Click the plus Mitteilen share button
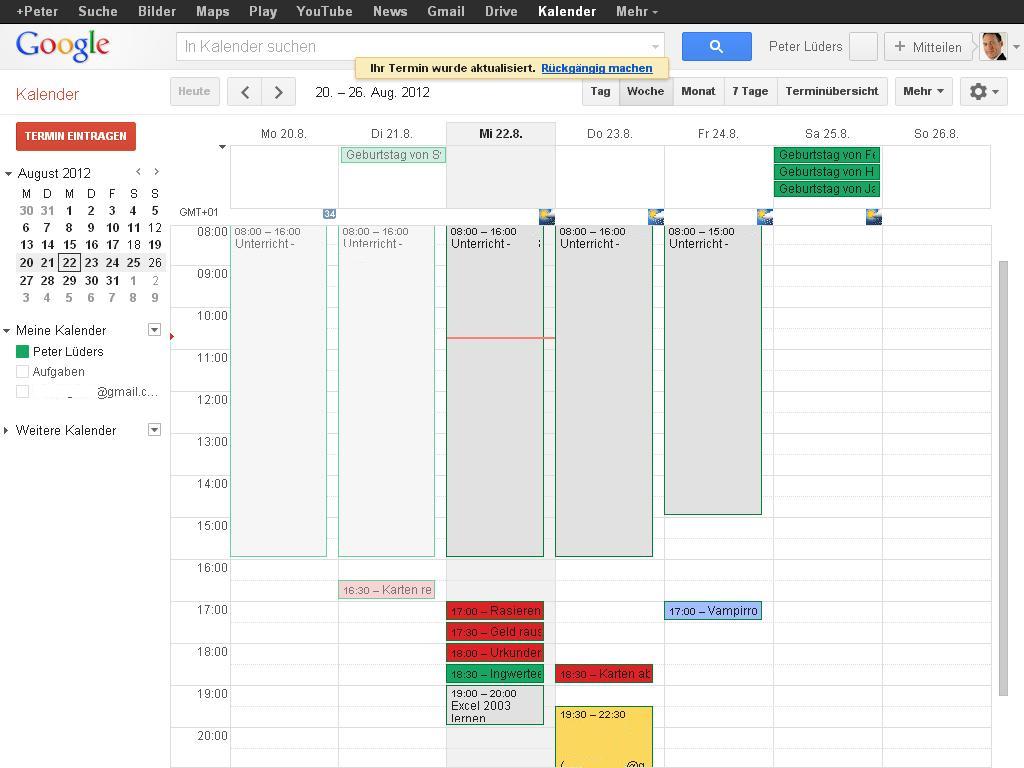The width and height of the screenshot is (1024, 768). point(928,47)
